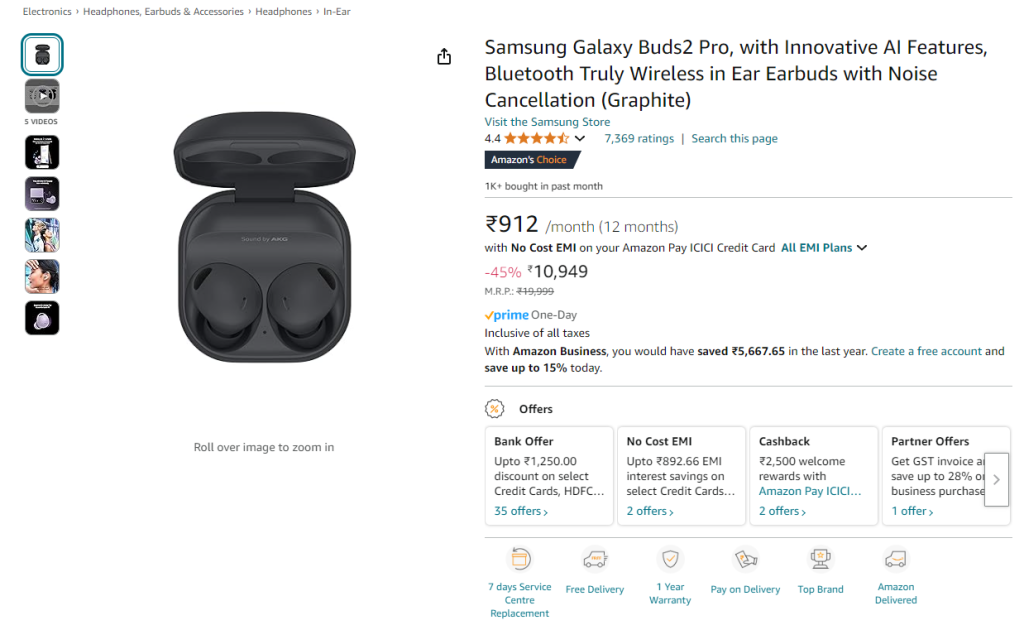Open the All EMI Plans dropdown
The height and width of the screenshot is (620, 1024).
[823, 247]
